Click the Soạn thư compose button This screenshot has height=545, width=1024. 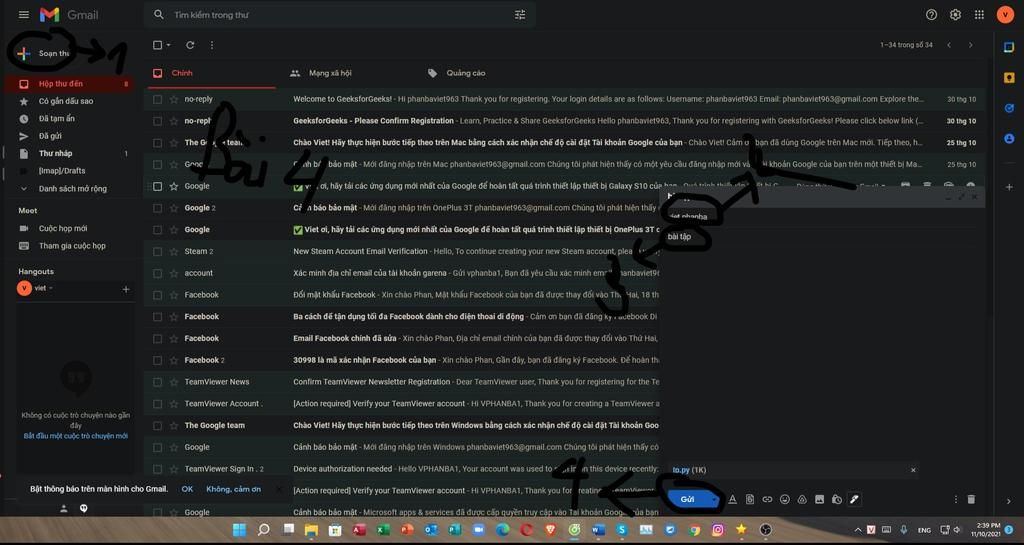pos(44,54)
